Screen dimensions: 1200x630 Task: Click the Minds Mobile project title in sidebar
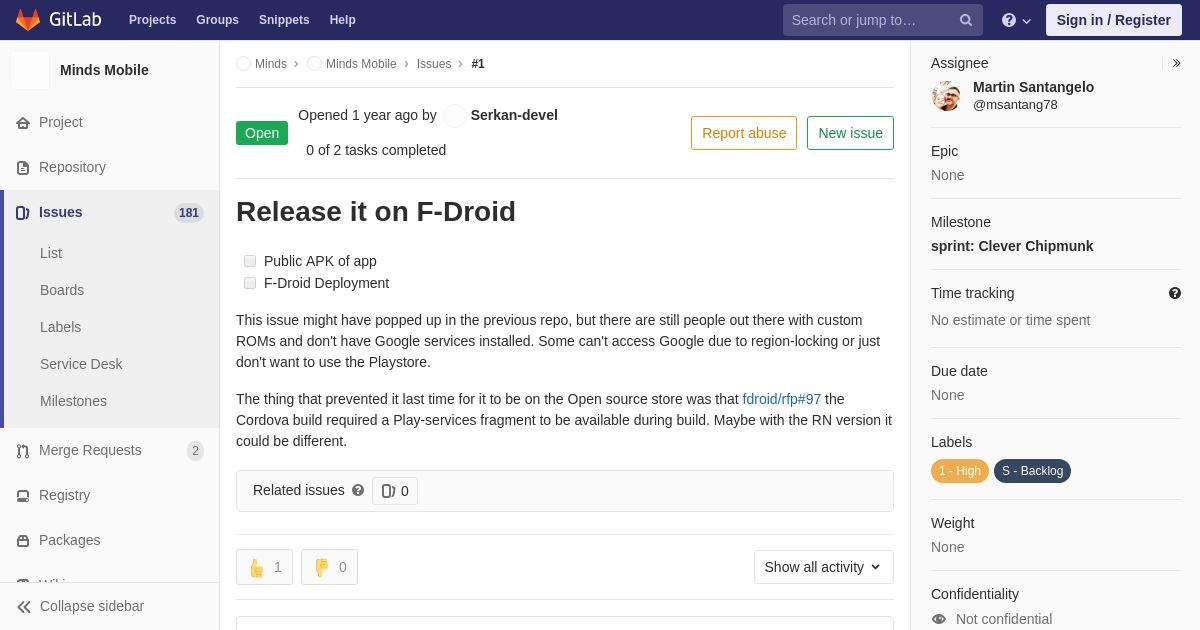coord(104,70)
